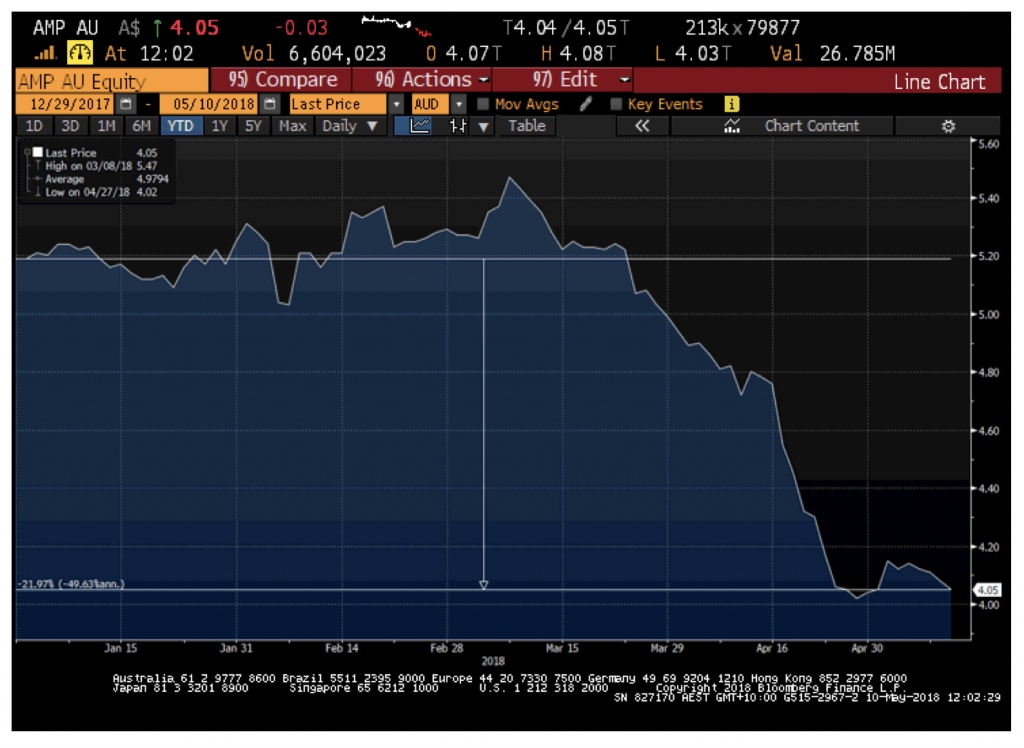Click legend row Low on 04/27/18
The height and width of the screenshot is (748, 1024).
point(101,192)
